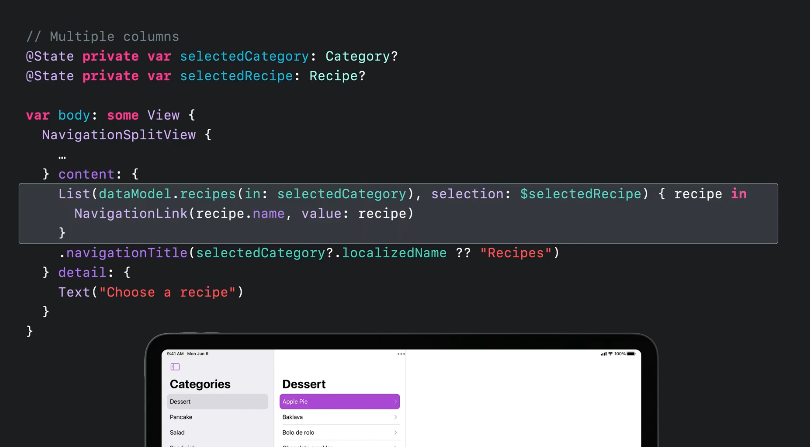Click the battery indicator in iPad status bar

pyautogui.click(x=631, y=354)
